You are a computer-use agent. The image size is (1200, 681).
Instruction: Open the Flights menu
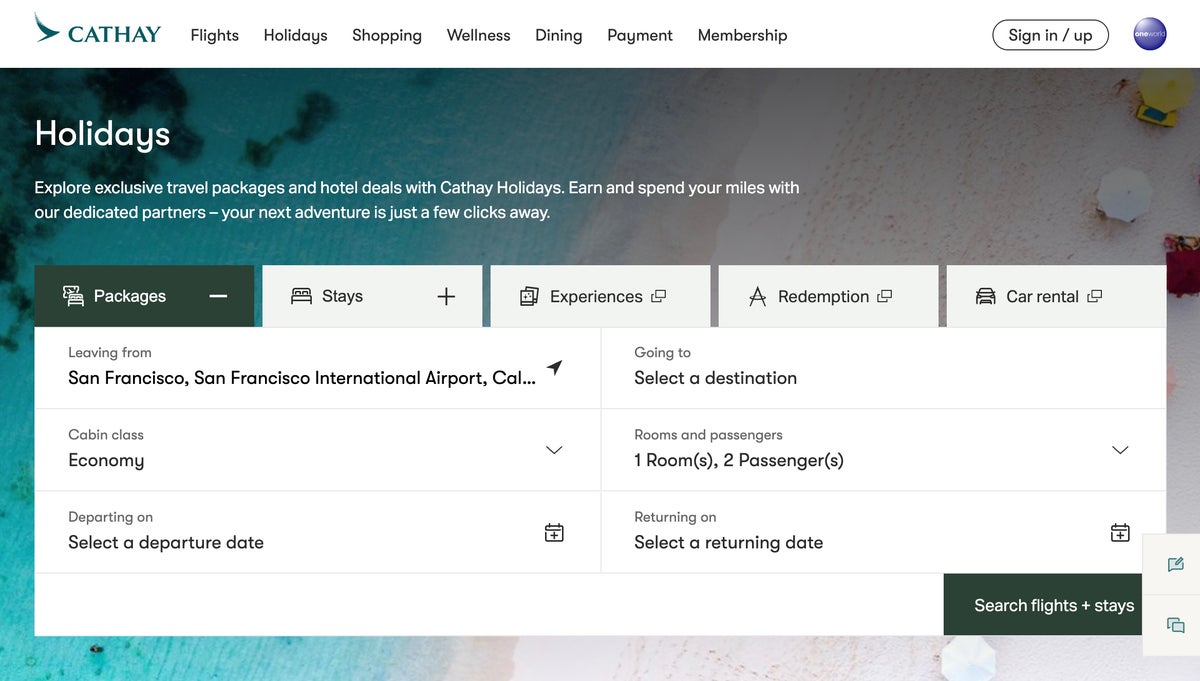pos(214,35)
